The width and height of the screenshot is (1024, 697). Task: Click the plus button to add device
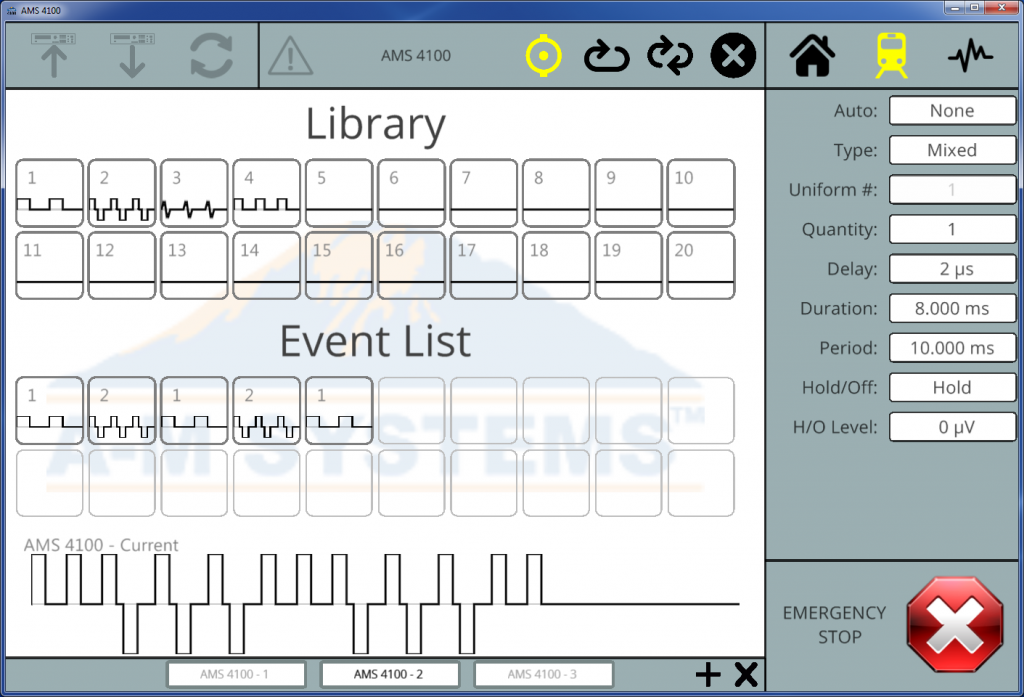[x=708, y=675]
